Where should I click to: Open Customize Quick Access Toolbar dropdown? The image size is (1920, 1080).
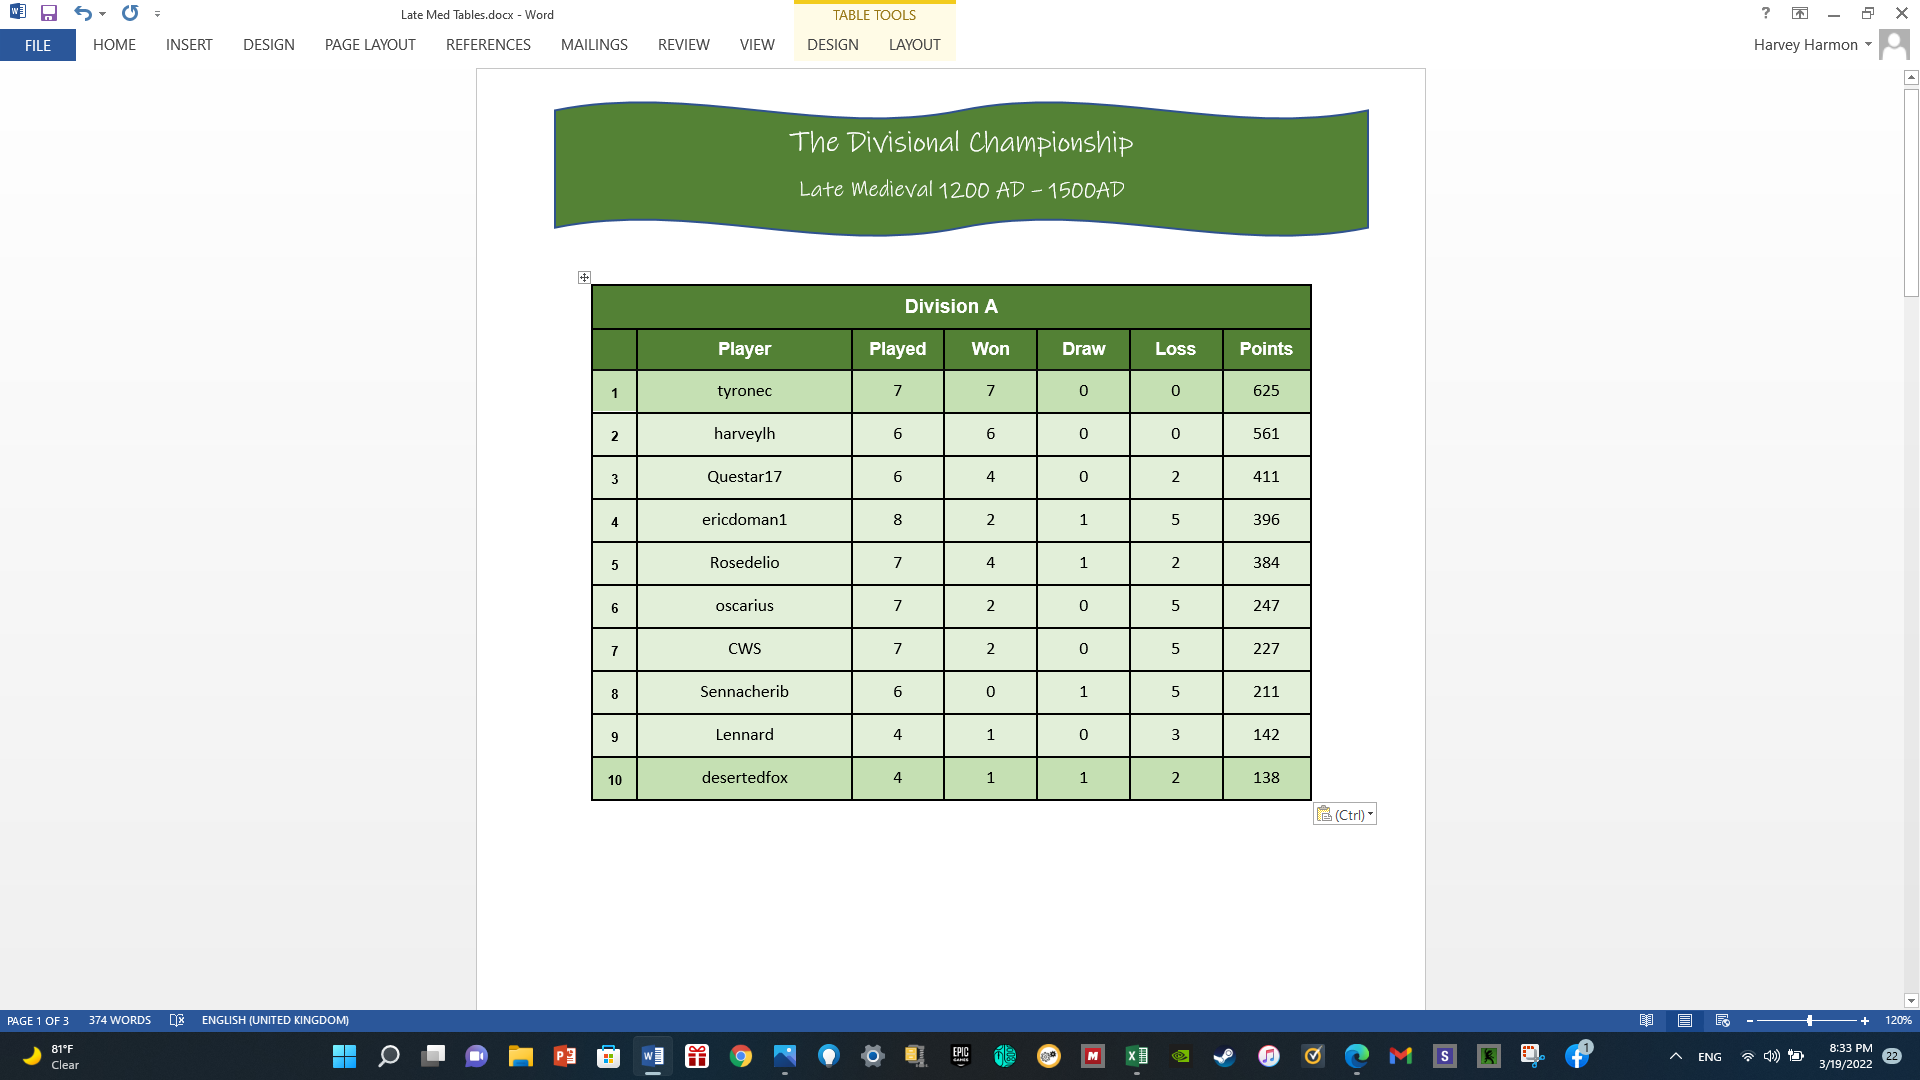click(x=158, y=14)
